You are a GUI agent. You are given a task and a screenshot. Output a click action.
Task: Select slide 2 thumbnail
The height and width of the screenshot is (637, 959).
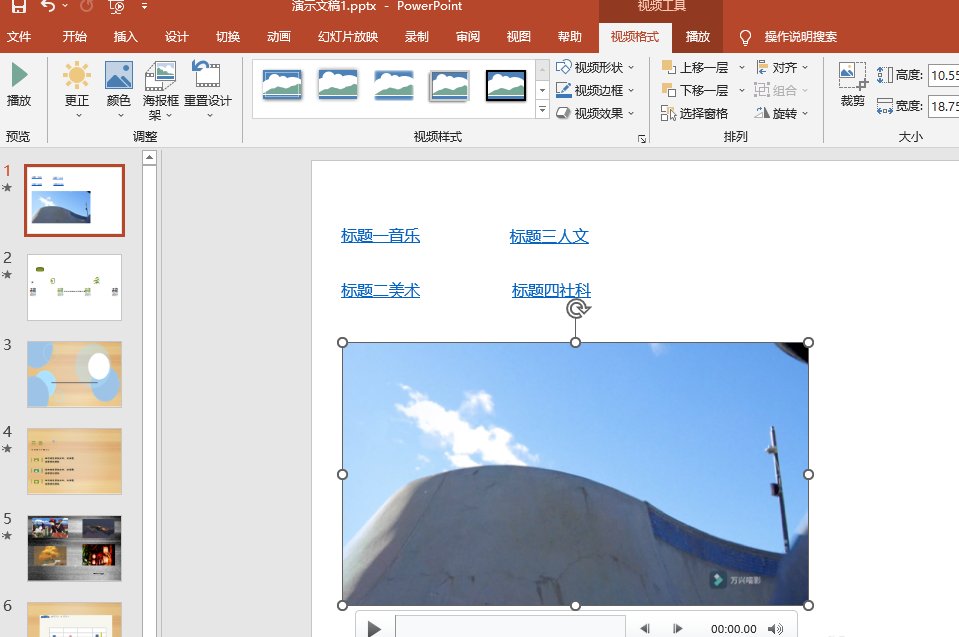click(75, 287)
